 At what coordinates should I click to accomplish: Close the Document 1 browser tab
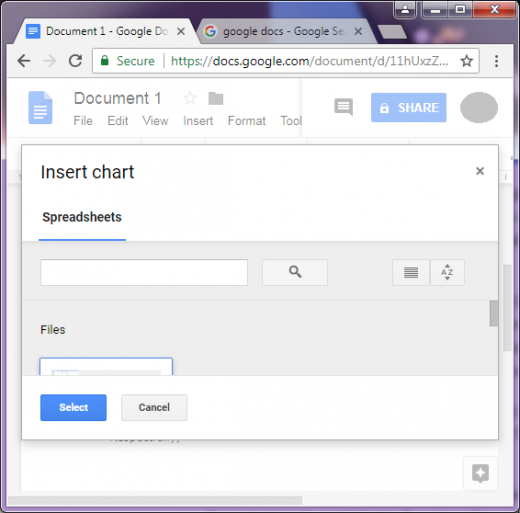(181, 32)
